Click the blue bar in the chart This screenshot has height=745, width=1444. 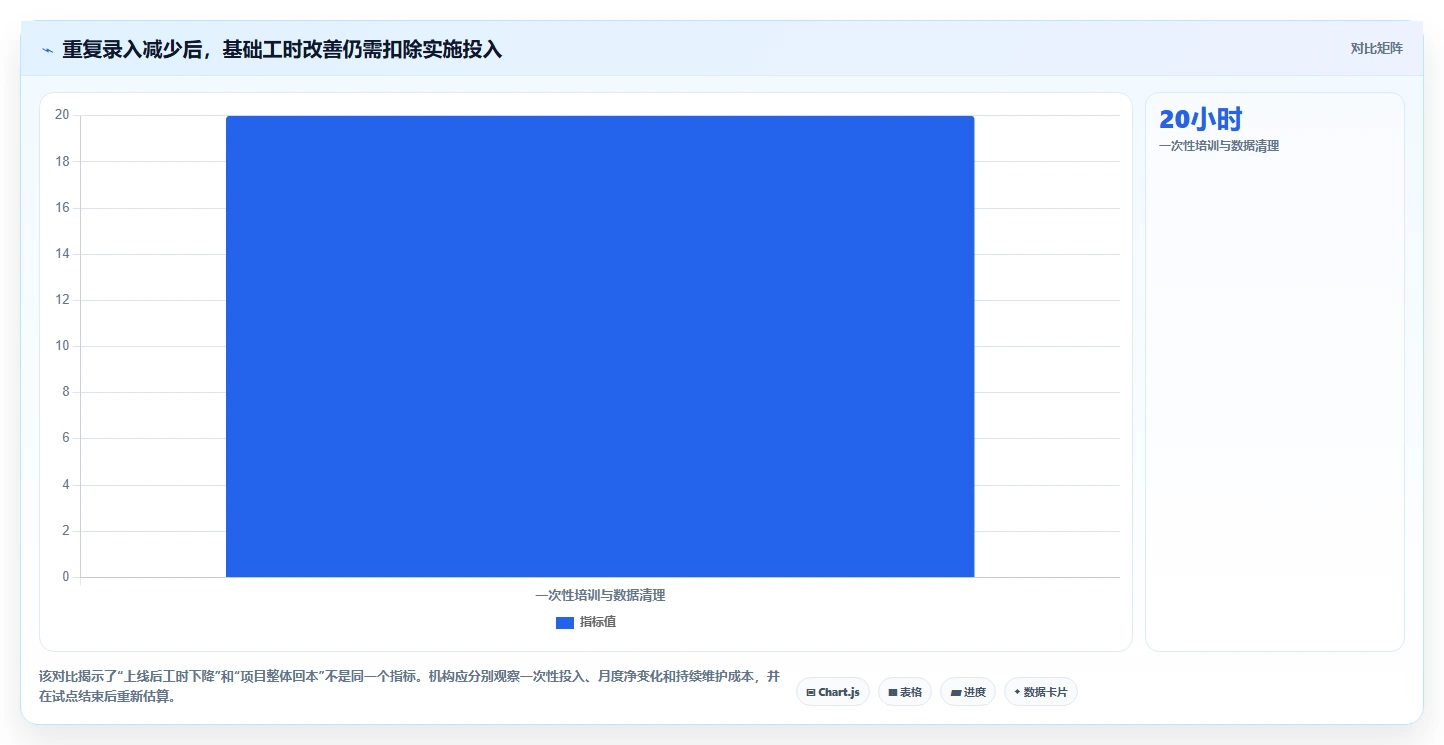click(x=600, y=346)
